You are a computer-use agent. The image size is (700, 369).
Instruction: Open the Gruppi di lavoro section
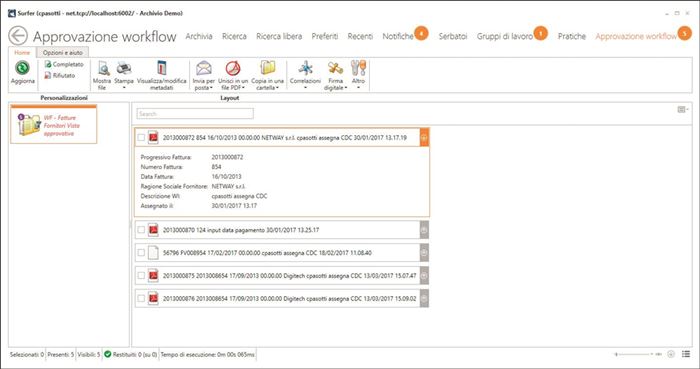504,36
